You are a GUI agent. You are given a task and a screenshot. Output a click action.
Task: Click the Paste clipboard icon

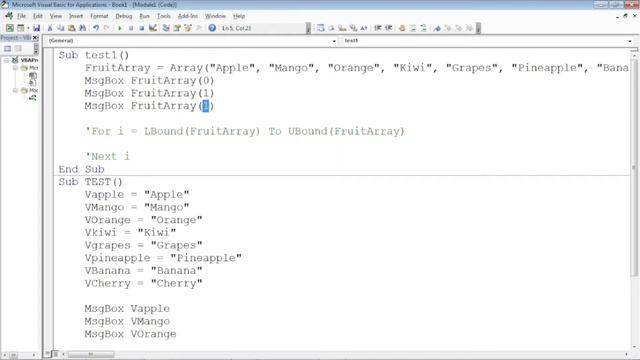tap(71, 28)
